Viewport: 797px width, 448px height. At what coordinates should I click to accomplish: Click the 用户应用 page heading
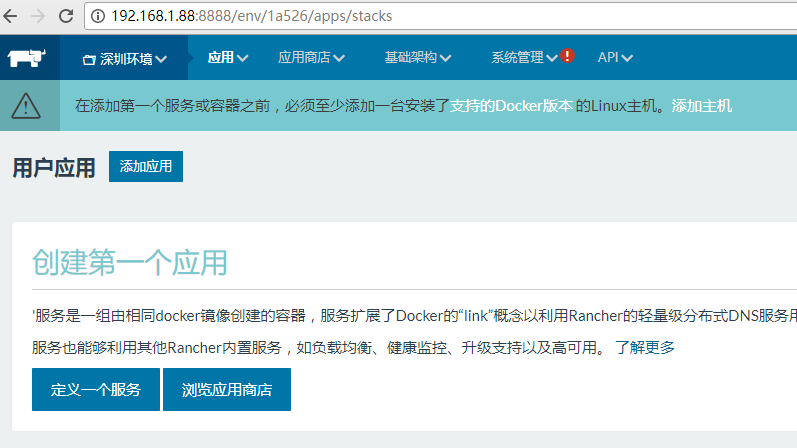point(54,168)
